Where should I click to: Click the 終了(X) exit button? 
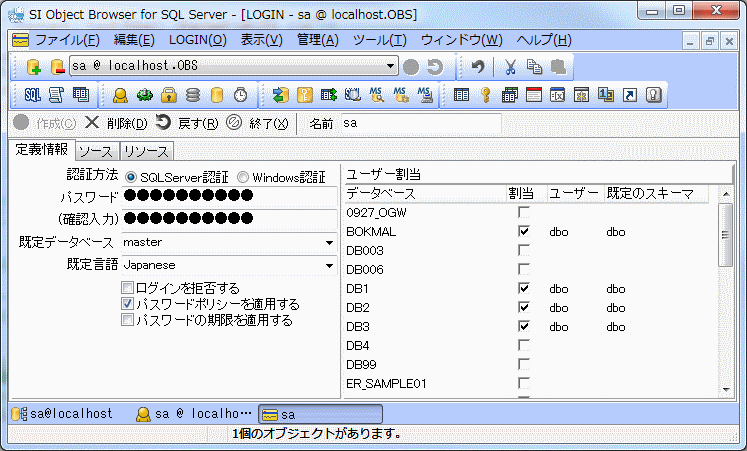click(257, 123)
